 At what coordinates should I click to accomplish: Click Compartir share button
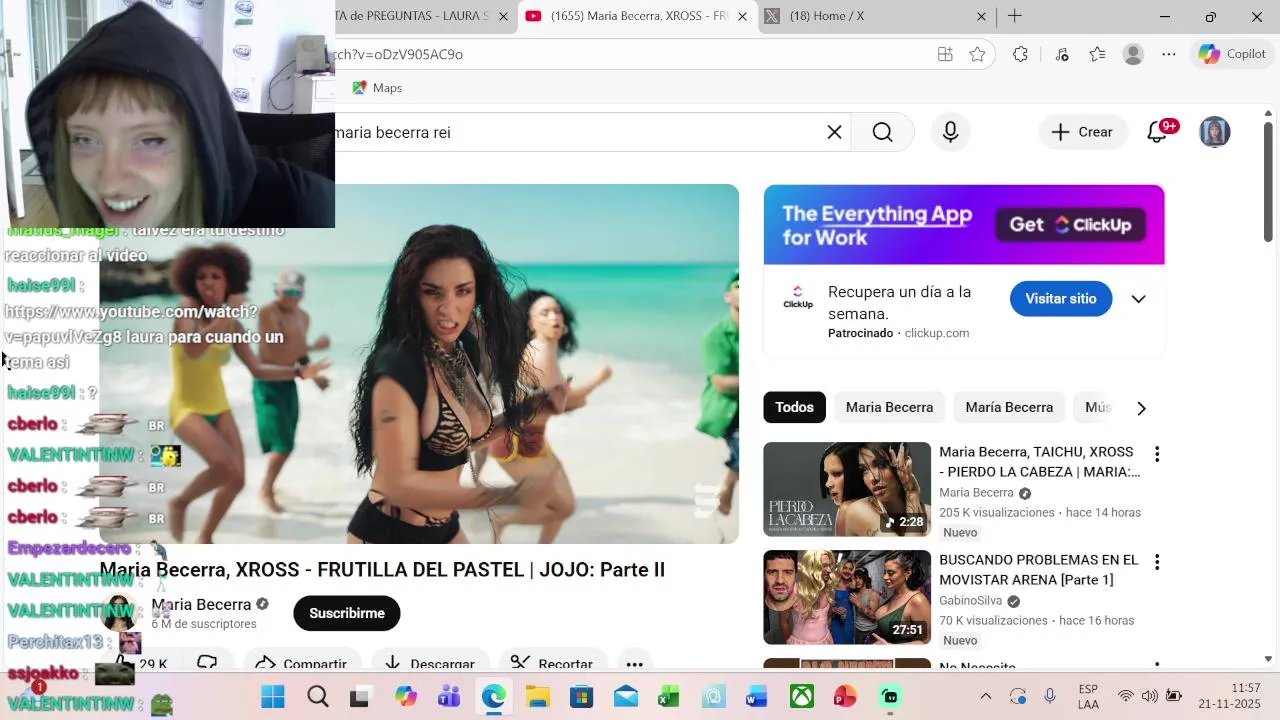304,664
